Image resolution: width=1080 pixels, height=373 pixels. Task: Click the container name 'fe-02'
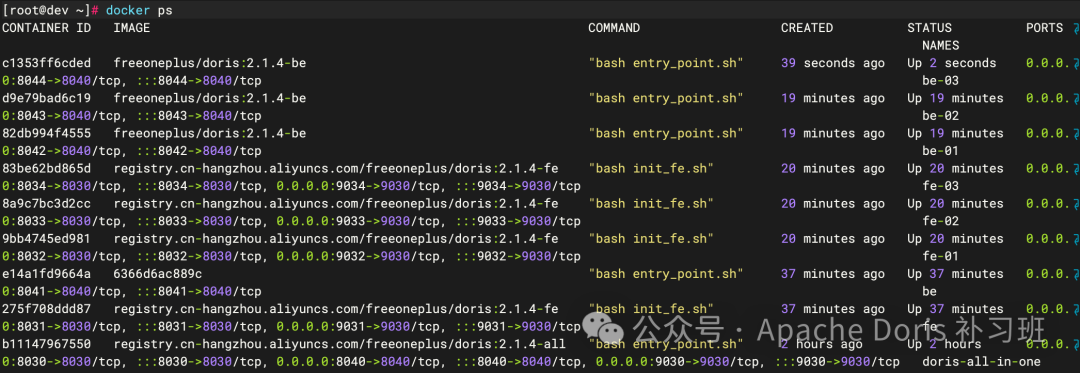tap(941, 221)
